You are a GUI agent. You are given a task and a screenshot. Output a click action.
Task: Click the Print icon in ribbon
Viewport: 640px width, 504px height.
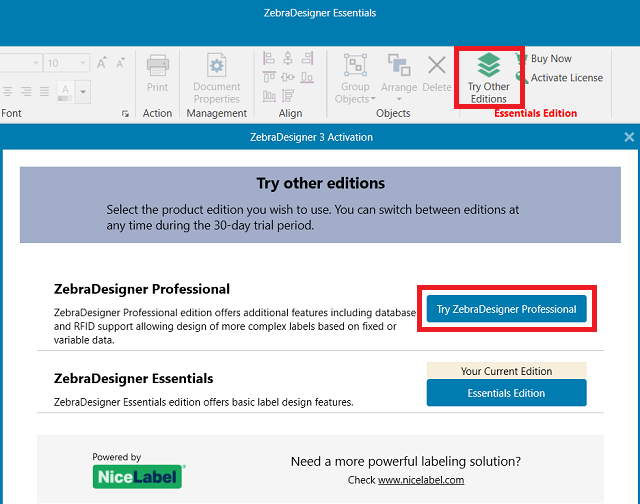pyautogui.click(x=157, y=66)
